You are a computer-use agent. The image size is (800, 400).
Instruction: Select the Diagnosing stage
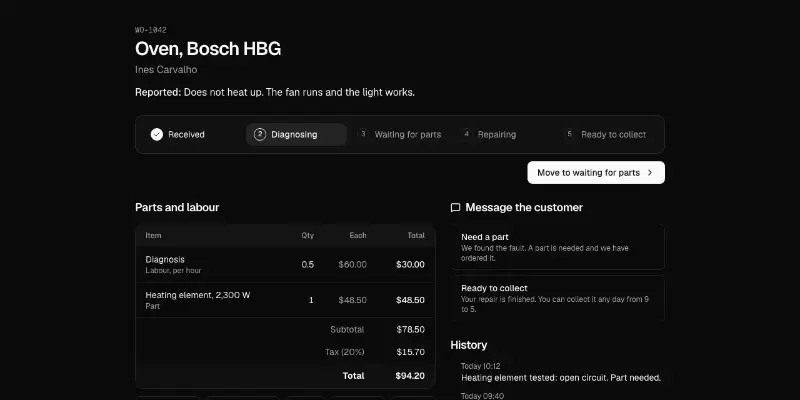(296, 135)
